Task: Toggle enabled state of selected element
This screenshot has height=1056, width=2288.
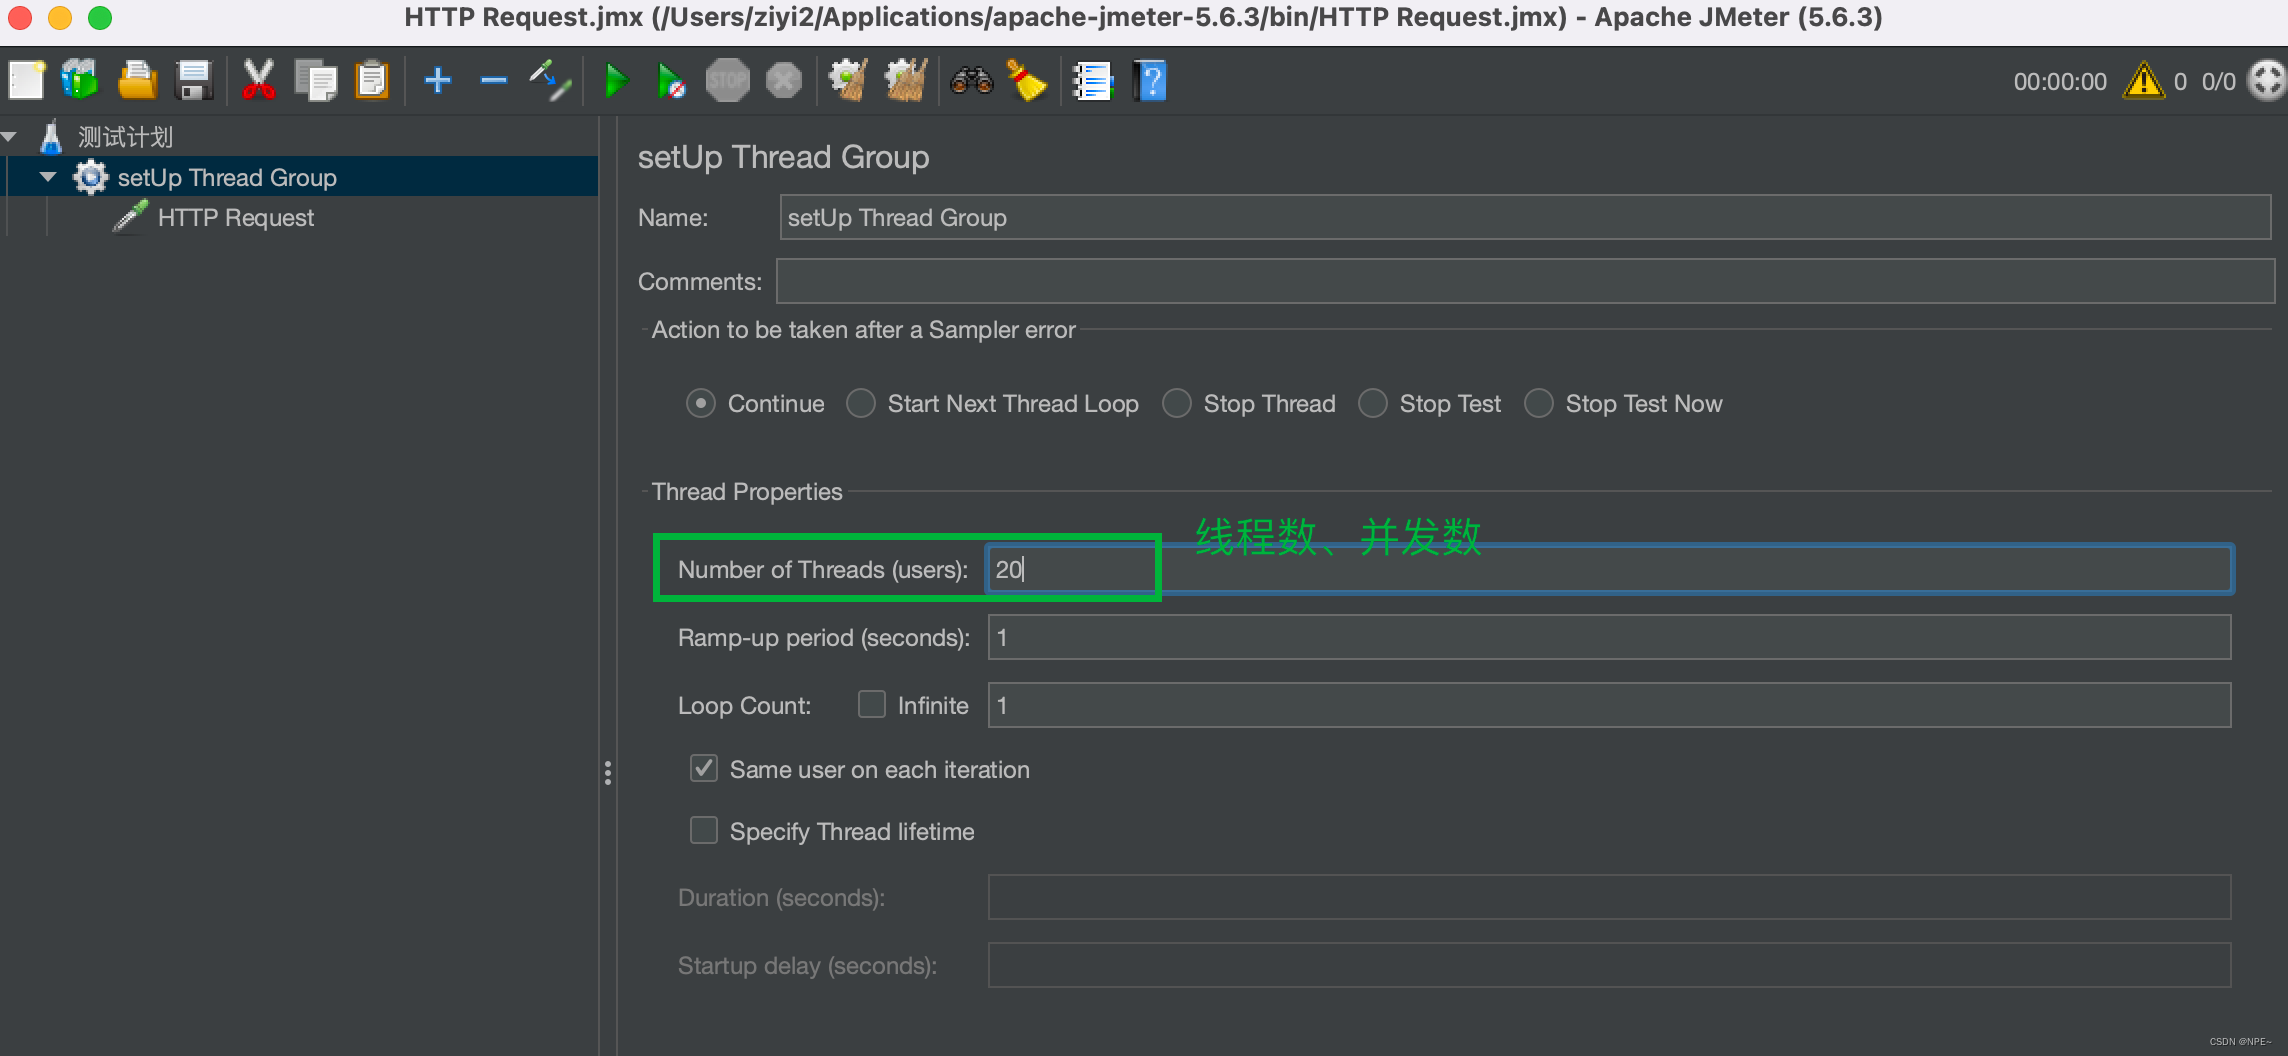Action: click(550, 81)
